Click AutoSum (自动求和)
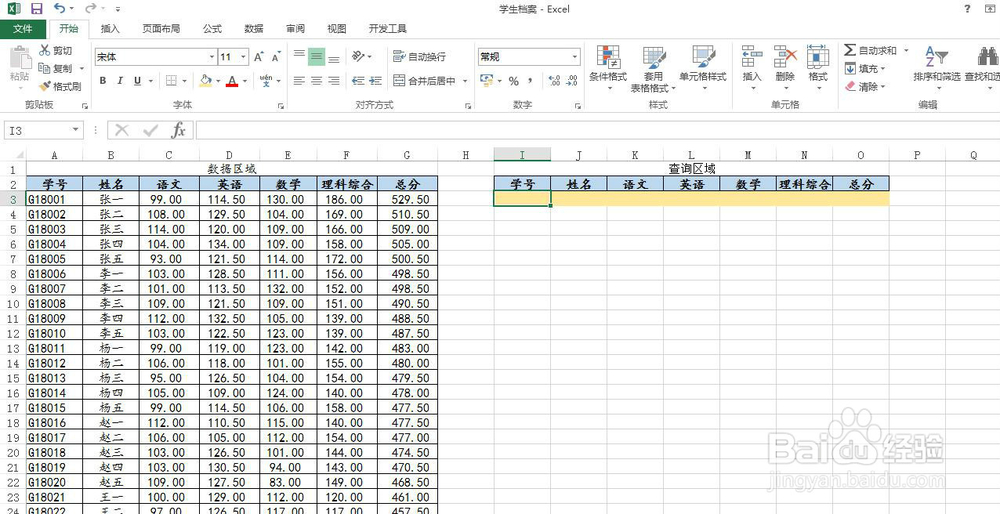The width and height of the screenshot is (1000, 514). coord(871,50)
